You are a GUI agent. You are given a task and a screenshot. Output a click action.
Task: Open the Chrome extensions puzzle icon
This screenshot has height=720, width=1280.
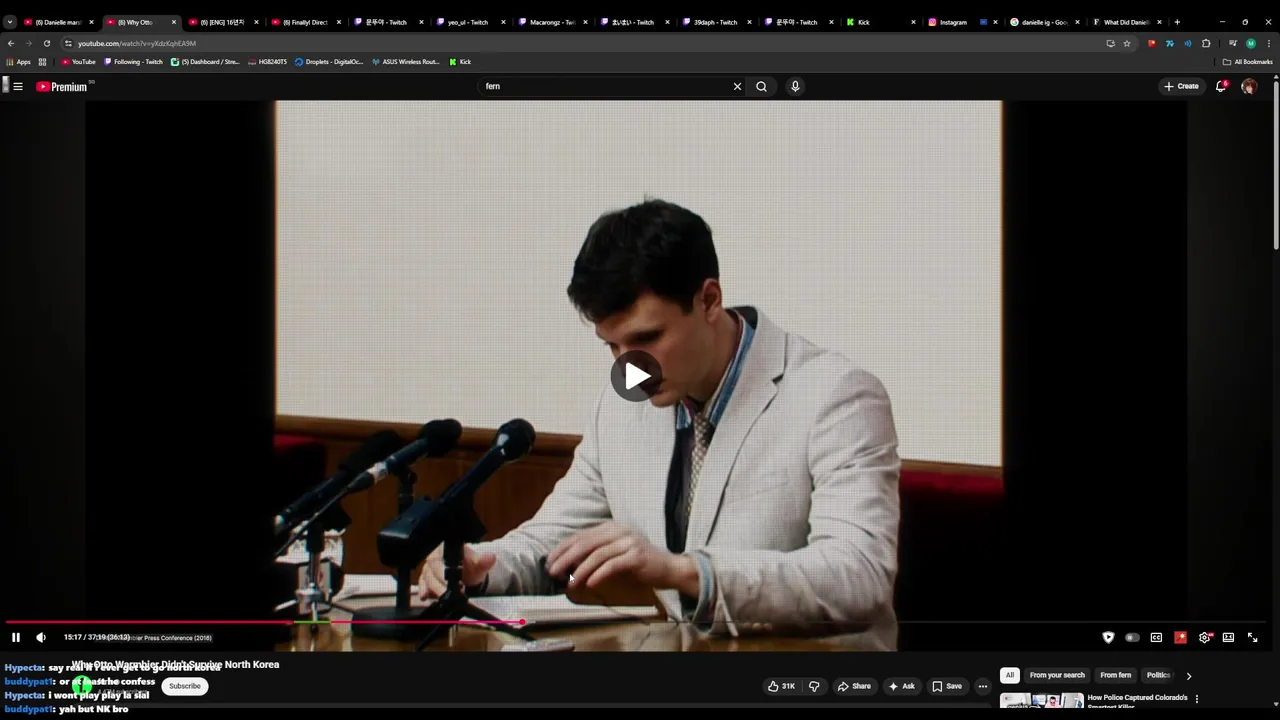coord(1206,43)
